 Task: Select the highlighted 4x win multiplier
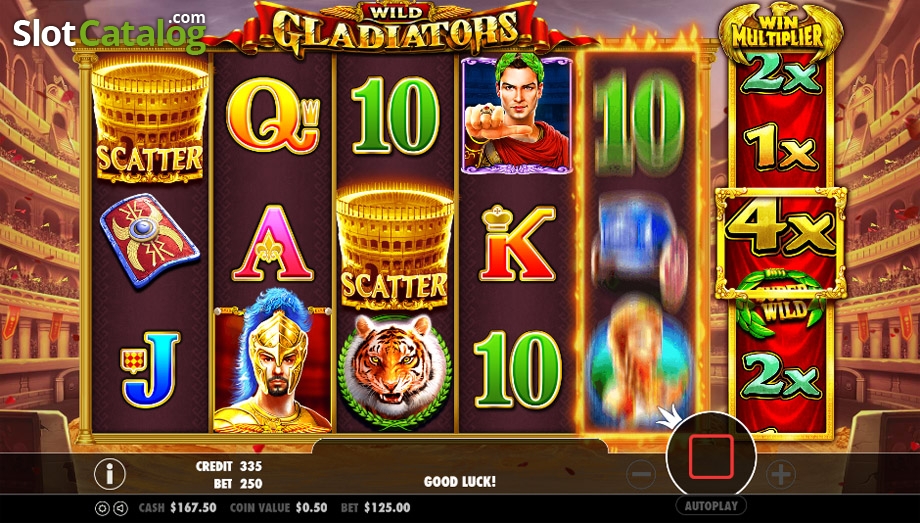click(780, 241)
